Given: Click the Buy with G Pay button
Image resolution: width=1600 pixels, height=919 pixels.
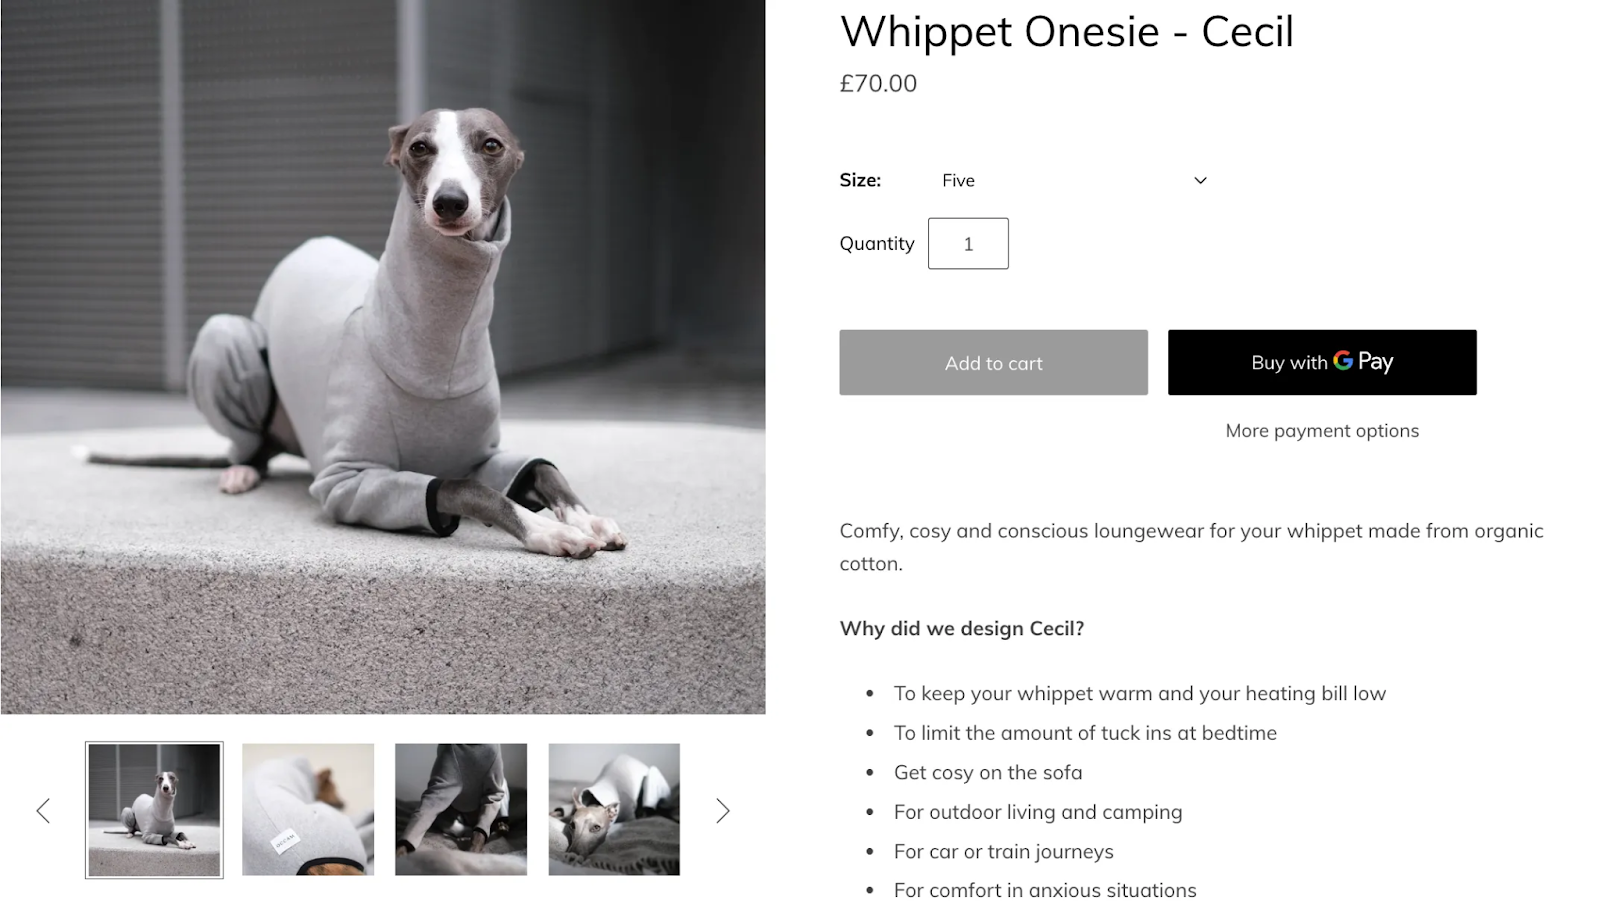Looking at the screenshot, I should (x=1322, y=363).
